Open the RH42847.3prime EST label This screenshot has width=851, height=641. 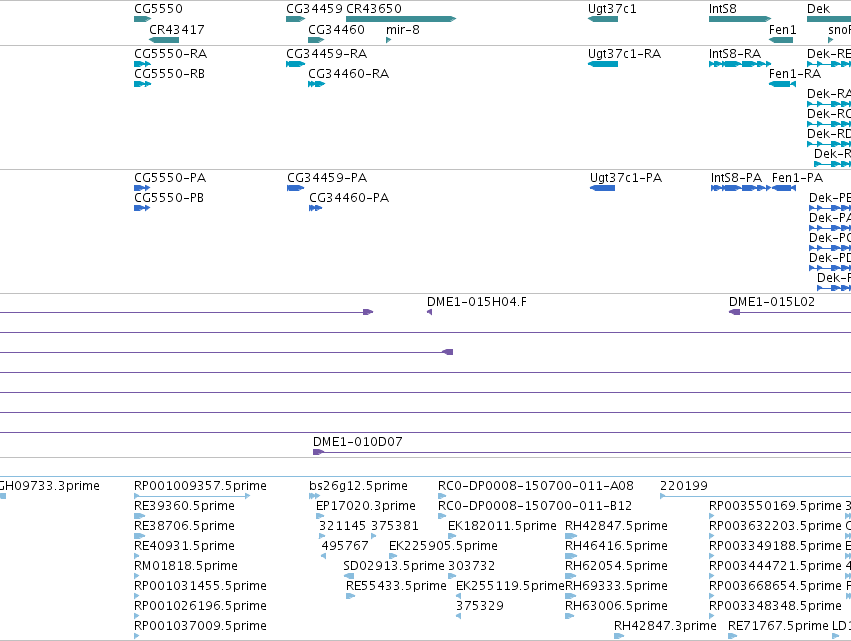[x=665, y=626]
